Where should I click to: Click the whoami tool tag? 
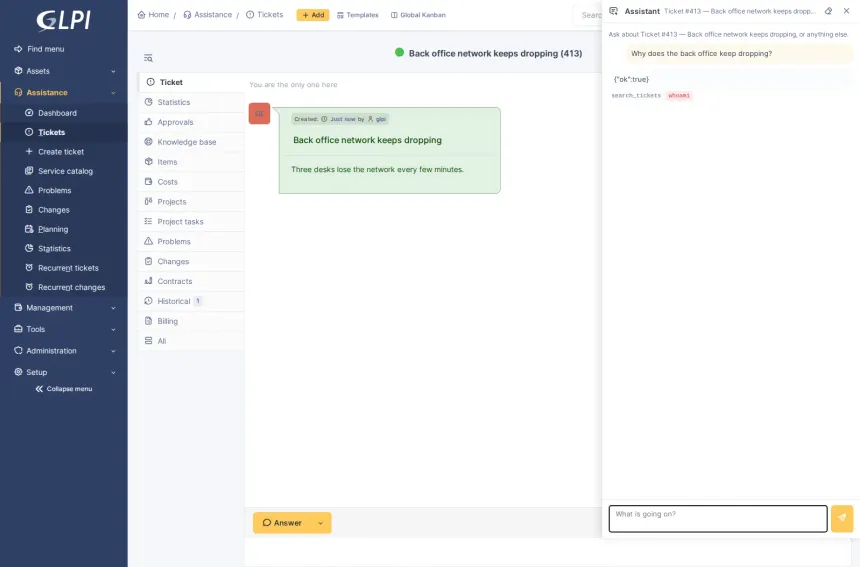(679, 95)
